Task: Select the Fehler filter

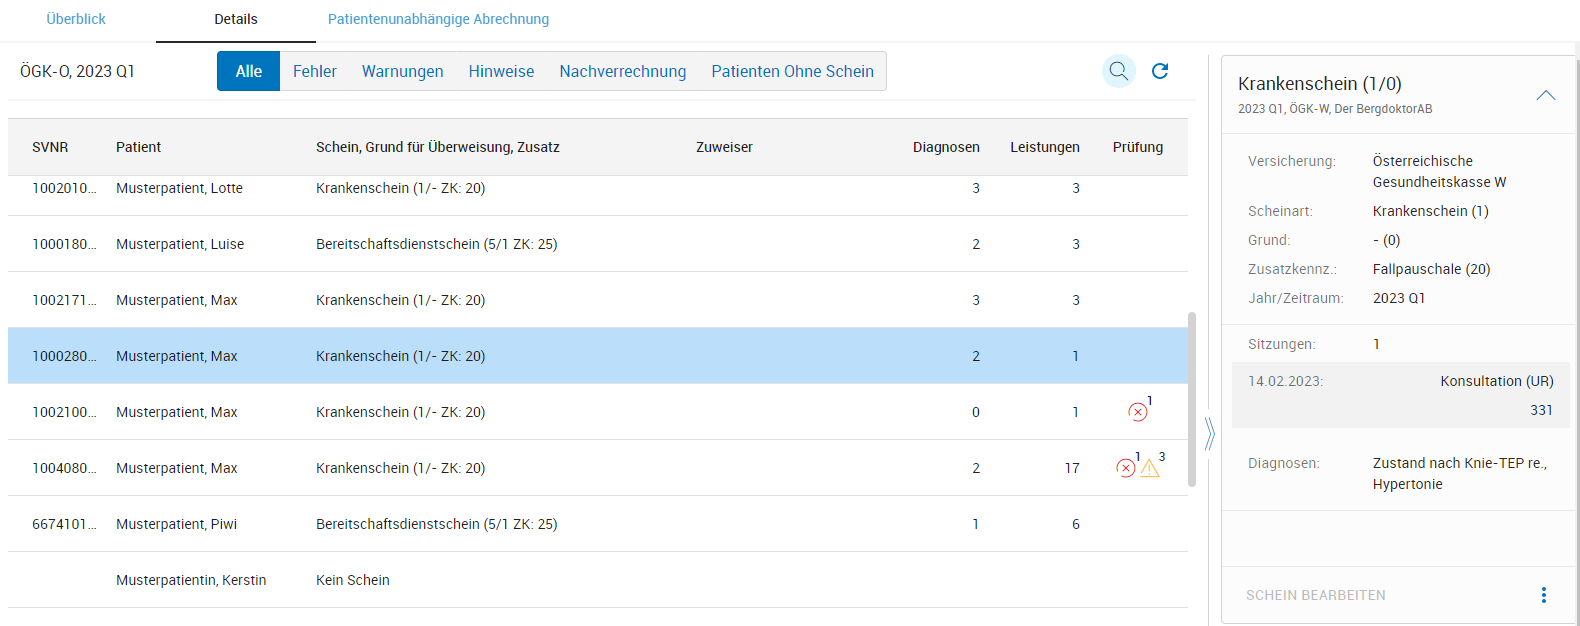Action: click(x=314, y=71)
